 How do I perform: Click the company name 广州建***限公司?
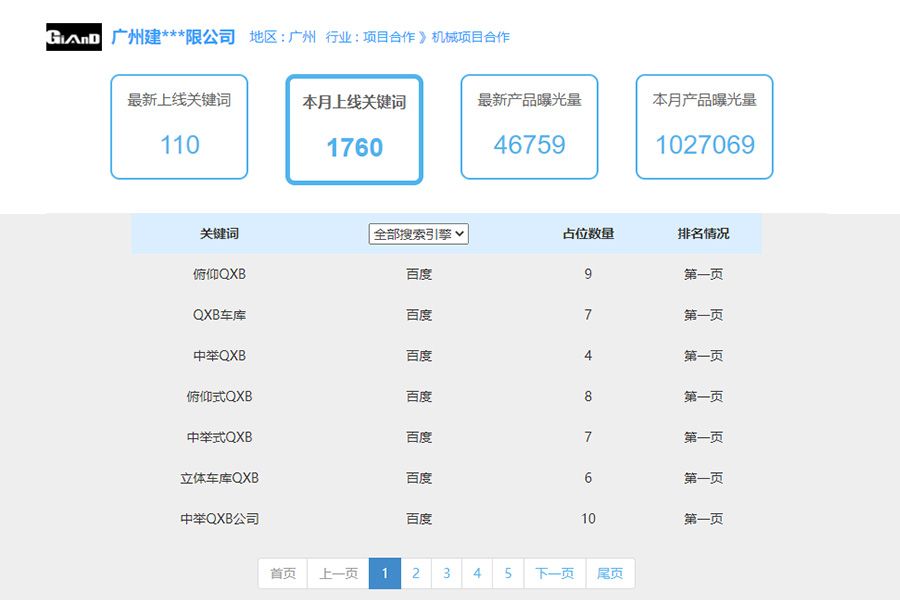point(172,36)
